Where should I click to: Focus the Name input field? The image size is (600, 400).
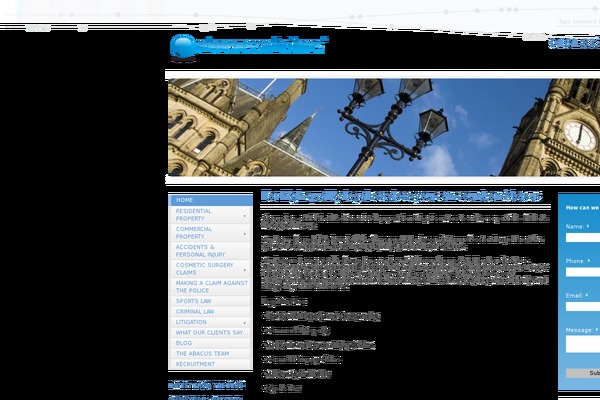[x=583, y=238]
